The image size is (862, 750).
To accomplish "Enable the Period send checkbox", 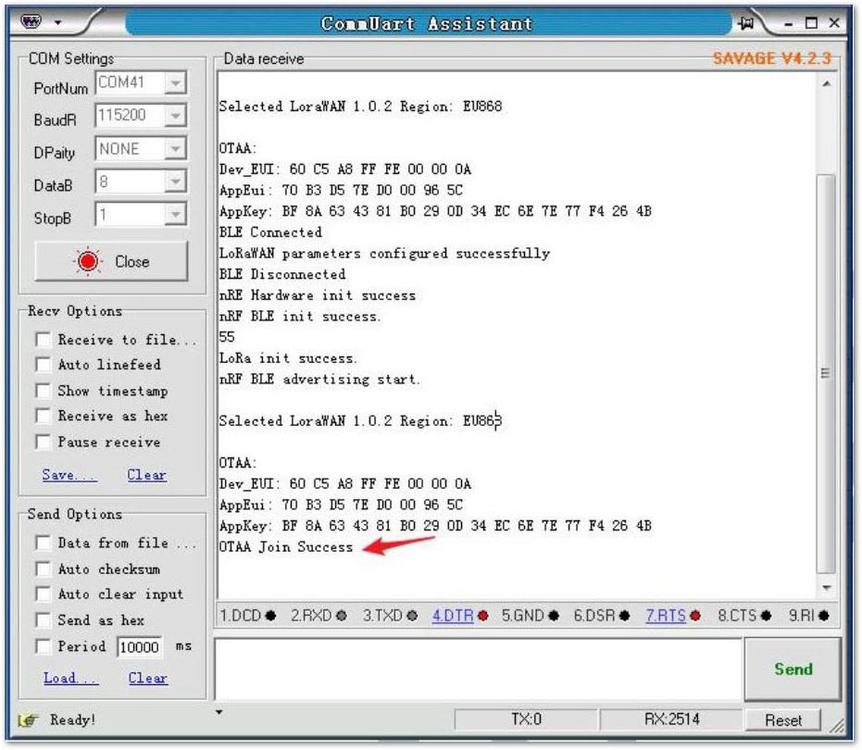I will (x=43, y=646).
